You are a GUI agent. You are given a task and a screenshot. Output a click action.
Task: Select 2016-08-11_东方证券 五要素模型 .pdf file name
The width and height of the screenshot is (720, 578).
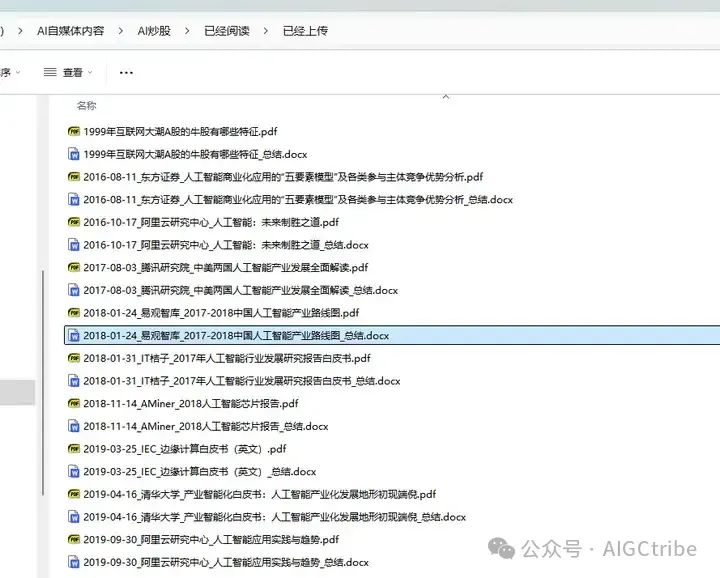pyautogui.click(x=283, y=177)
